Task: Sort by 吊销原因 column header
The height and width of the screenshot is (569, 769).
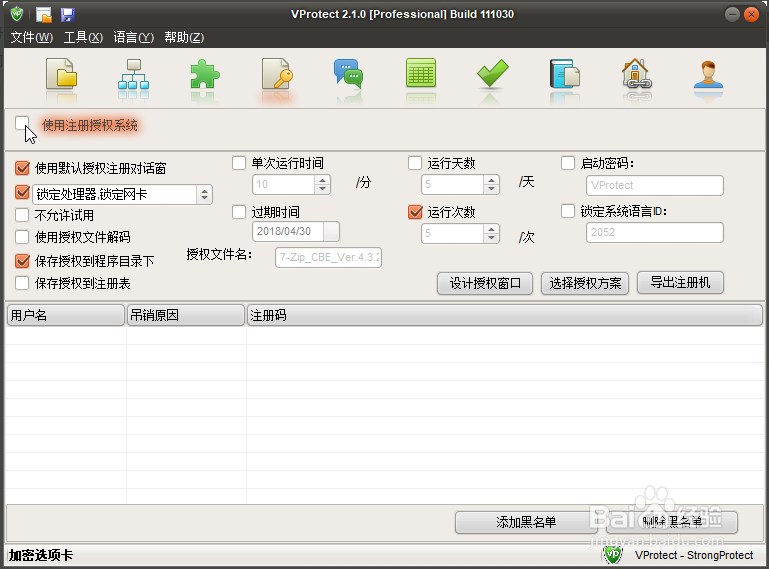Action: click(x=186, y=315)
